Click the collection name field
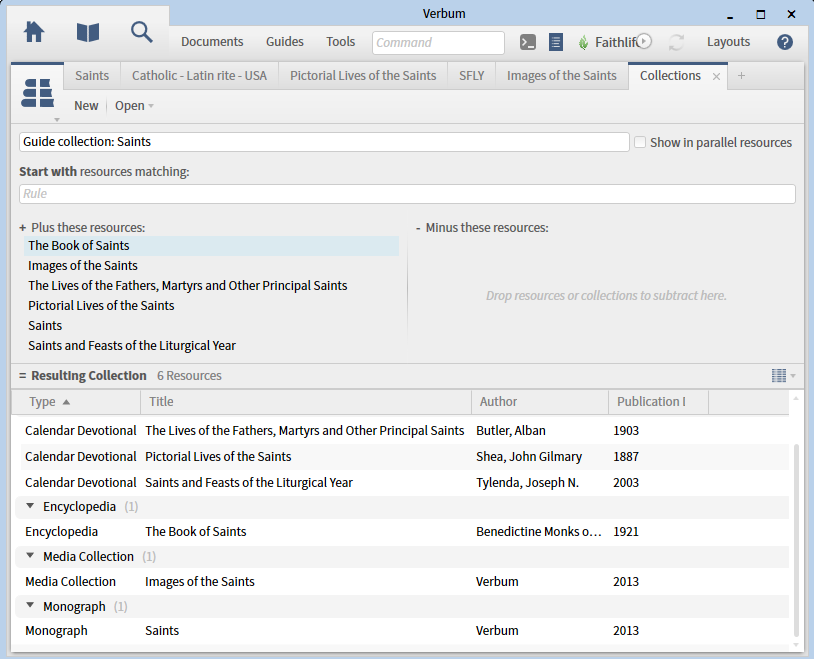Viewport: 814px width, 659px height. coord(324,142)
